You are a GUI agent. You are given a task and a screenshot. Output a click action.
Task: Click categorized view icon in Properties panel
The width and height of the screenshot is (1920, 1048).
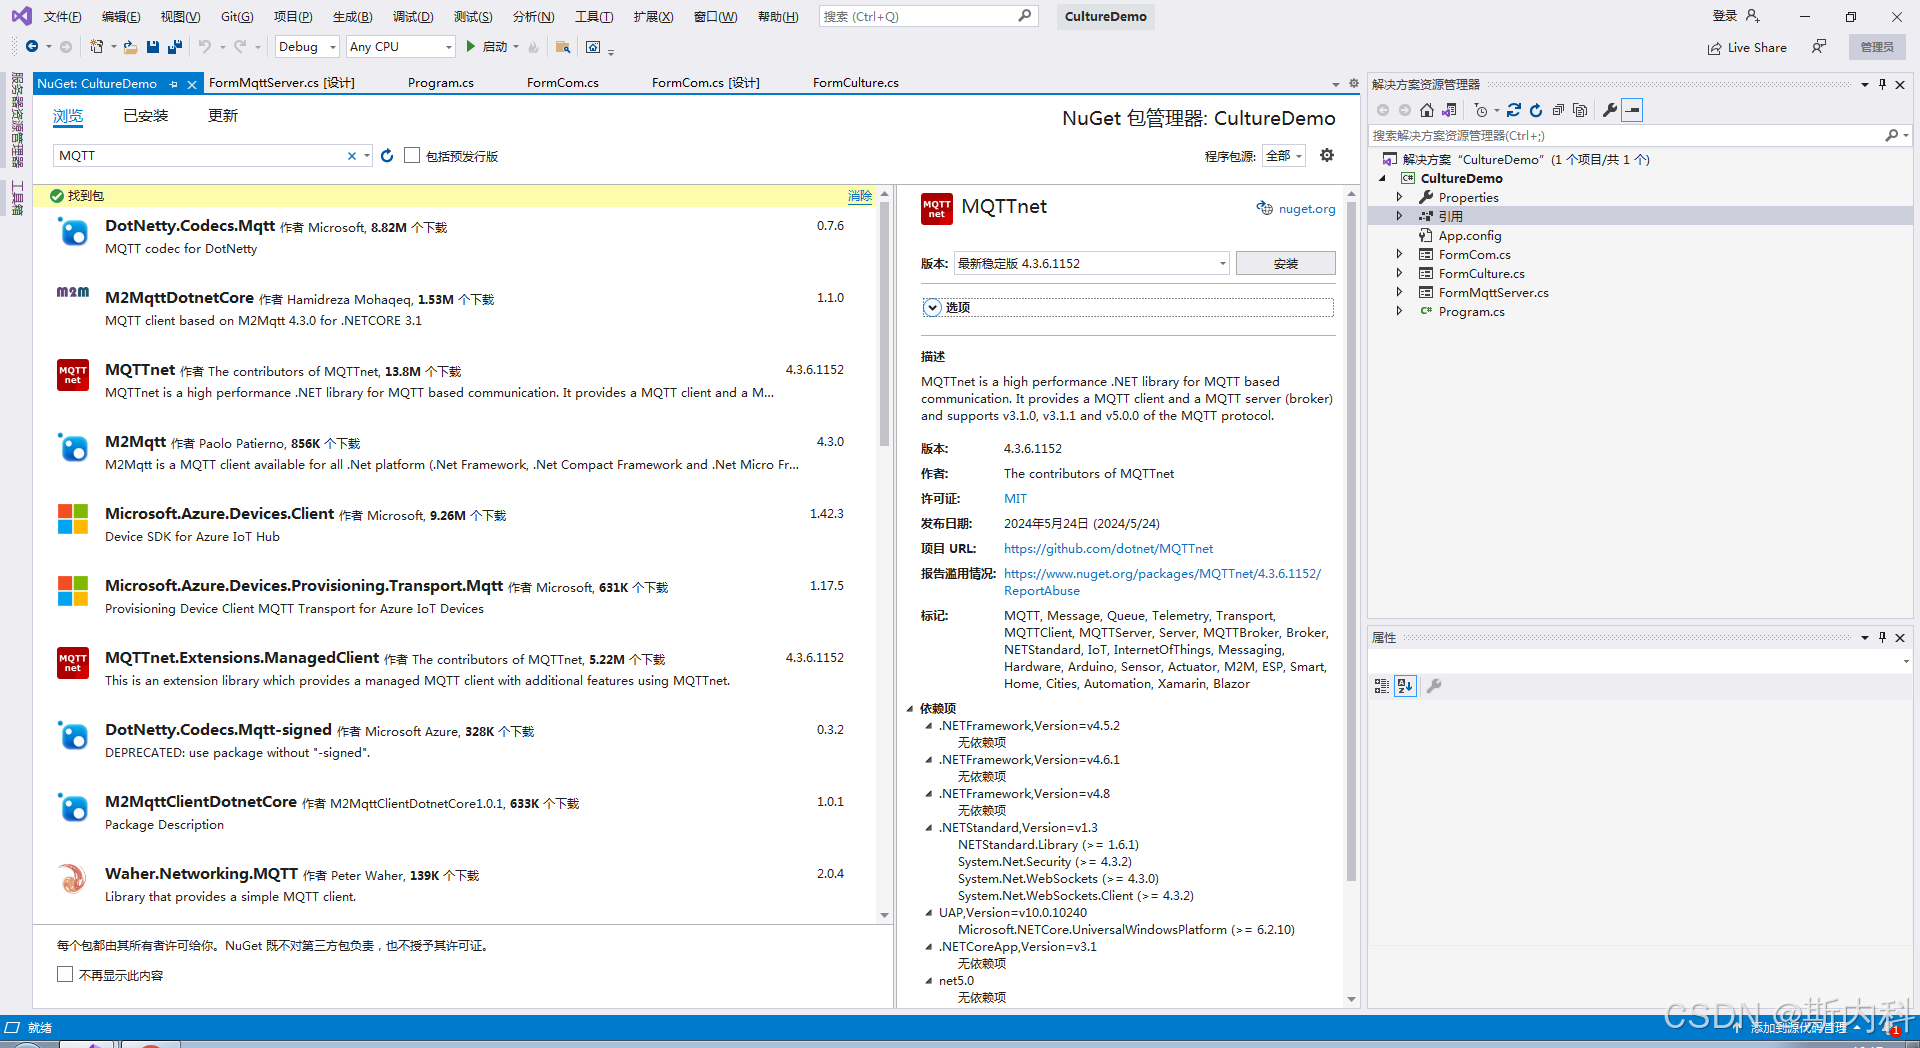pos(1381,686)
